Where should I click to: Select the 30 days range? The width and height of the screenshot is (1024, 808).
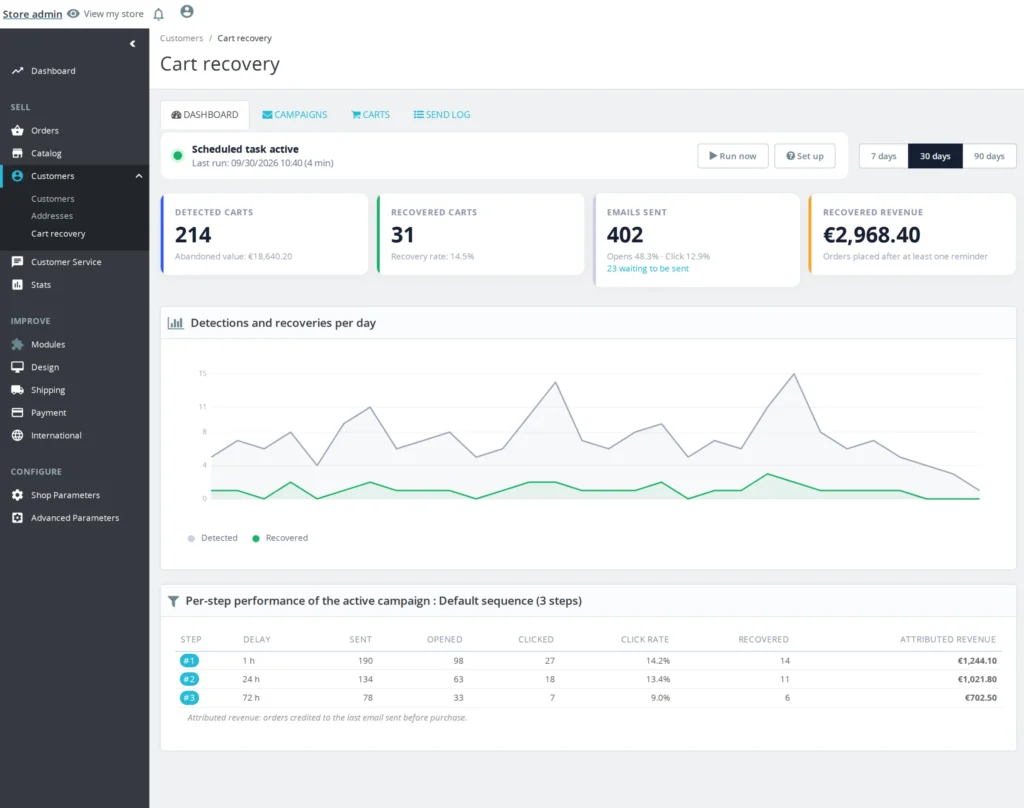tap(935, 156)
